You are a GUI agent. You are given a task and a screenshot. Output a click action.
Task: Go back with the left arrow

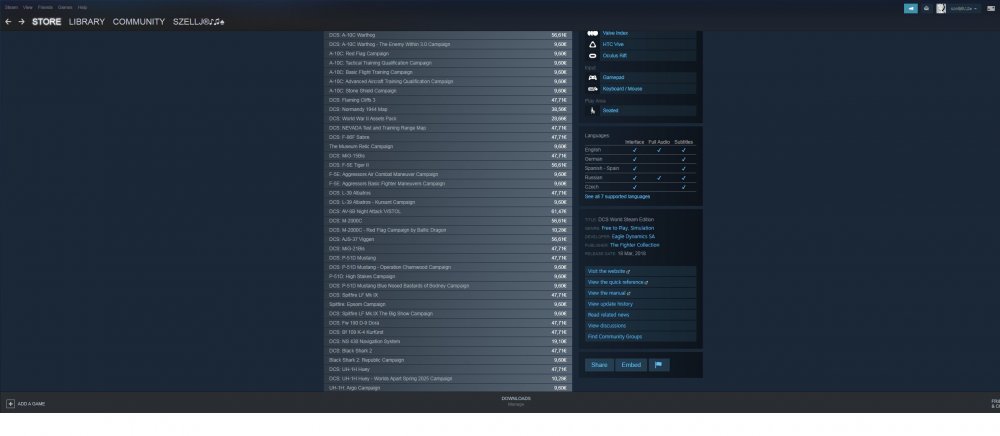(8, 22)
